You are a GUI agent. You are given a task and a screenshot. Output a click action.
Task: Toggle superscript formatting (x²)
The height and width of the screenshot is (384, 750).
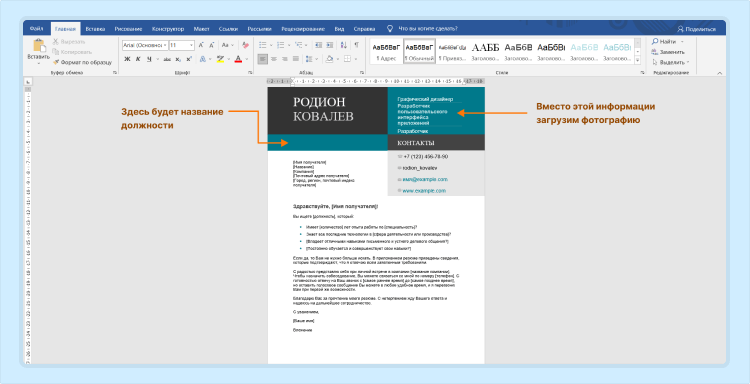(x=189, y=59)
